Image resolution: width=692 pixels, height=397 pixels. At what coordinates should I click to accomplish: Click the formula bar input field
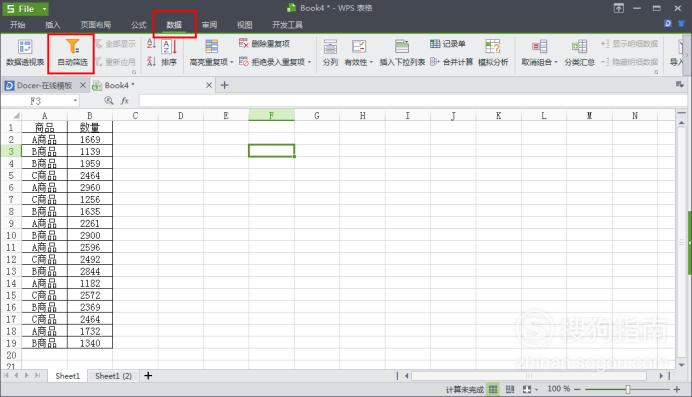(x=413, y=101)
